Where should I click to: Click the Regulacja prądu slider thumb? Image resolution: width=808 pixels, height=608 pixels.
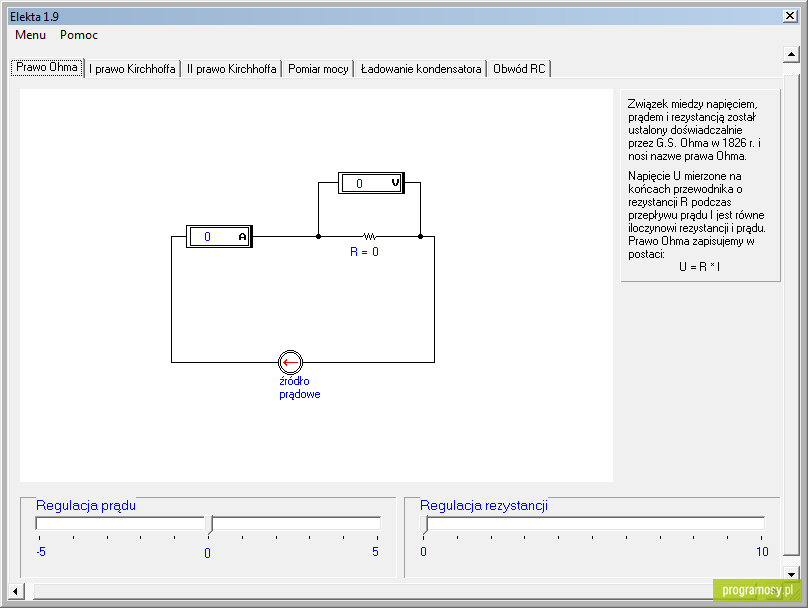click(209, 524)
